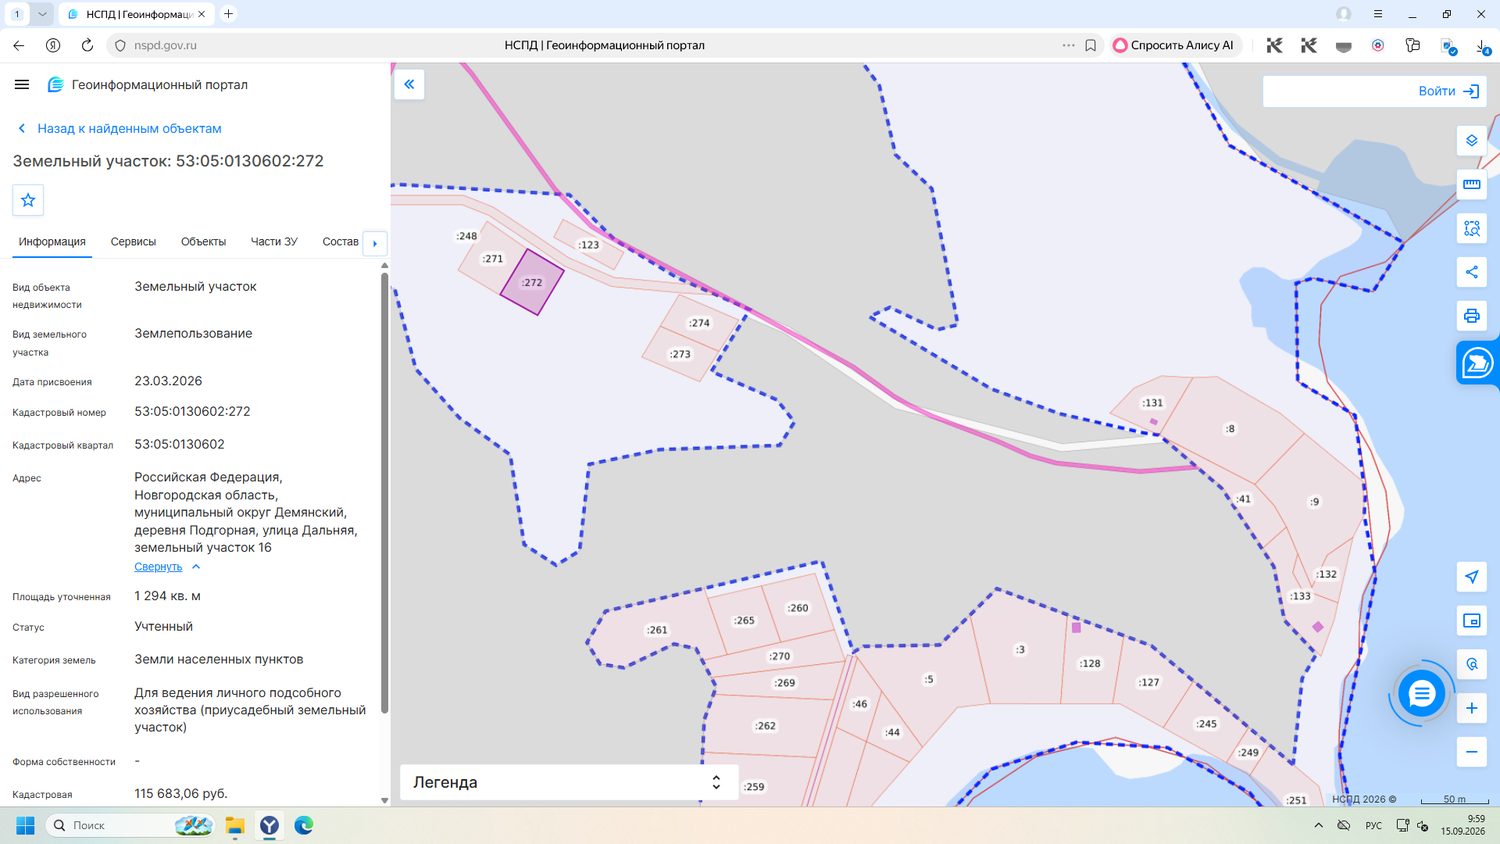Open the map layers tool
This screenshot has height=844, width=1500.
1471,141
